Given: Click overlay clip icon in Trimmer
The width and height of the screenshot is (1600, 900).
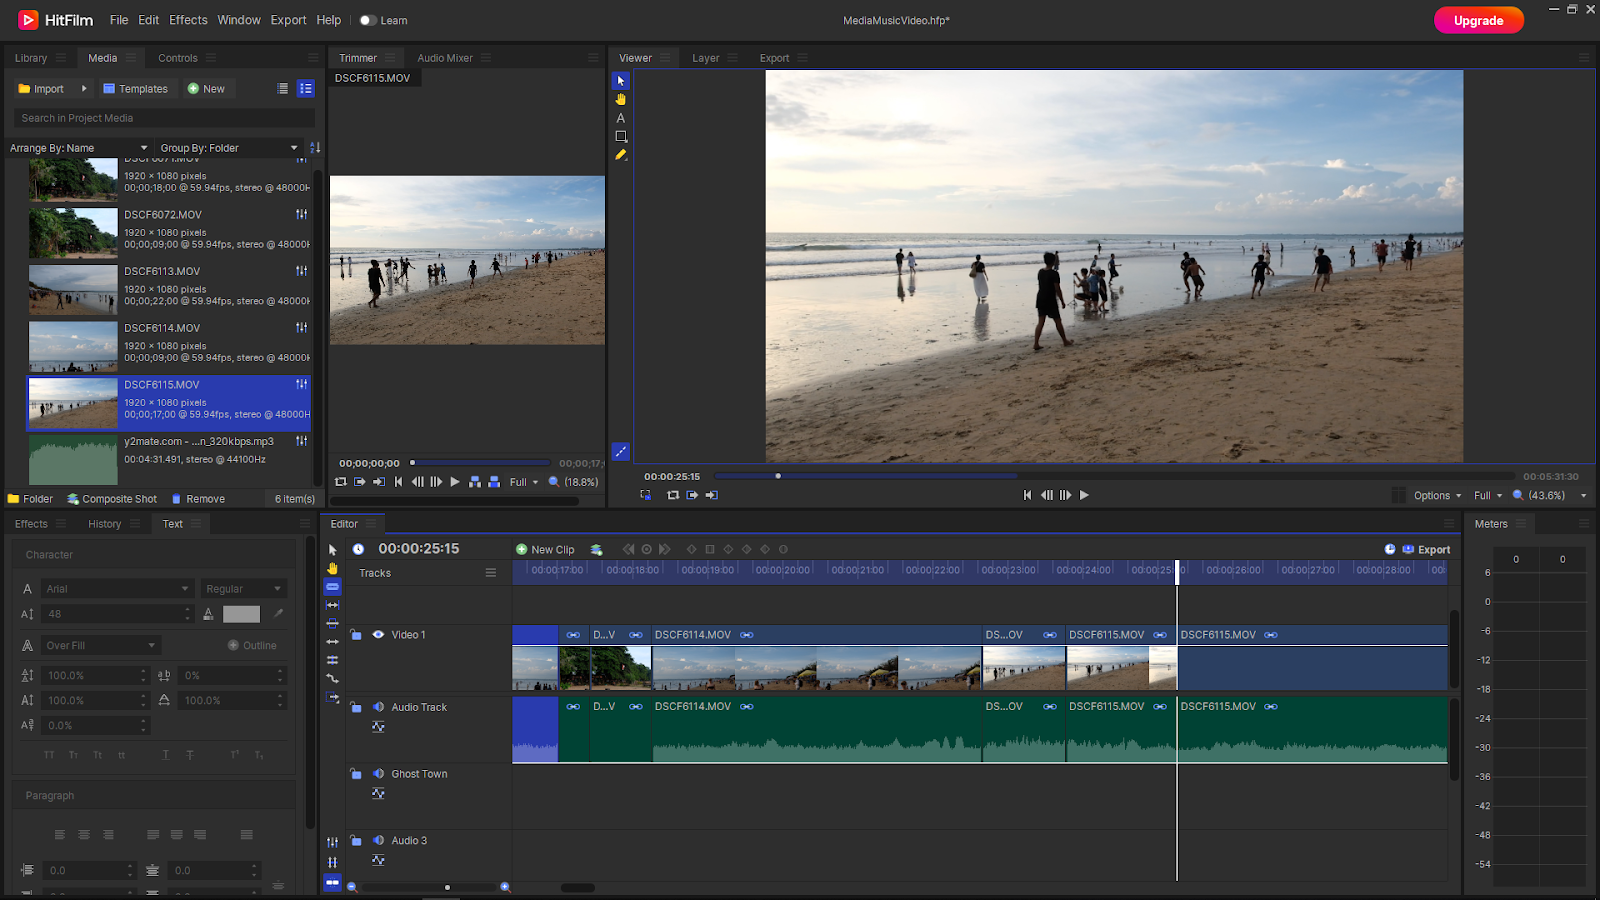Looking at the screenshot, I should (x=494, y=482).
